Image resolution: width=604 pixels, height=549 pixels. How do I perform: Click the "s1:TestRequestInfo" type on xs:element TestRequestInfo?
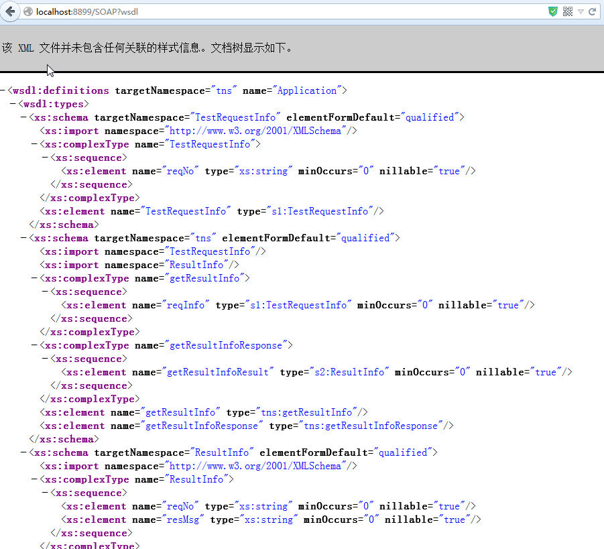[320, 212]
